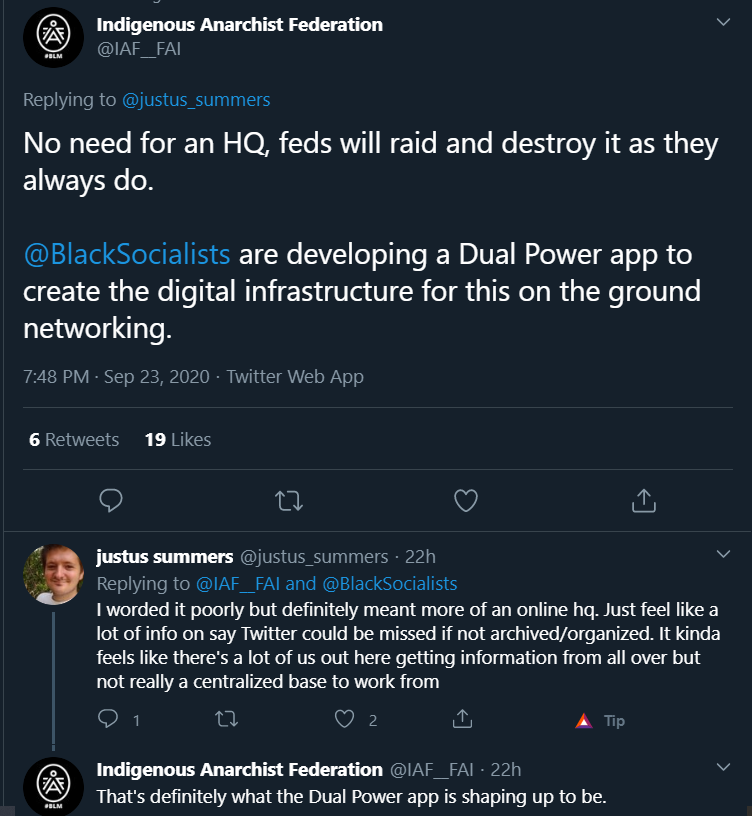Expand options chevron on justus summers' reply
The height and width of the screenshot is (816, 752).
pyautogui.click(x=723, y=554)
